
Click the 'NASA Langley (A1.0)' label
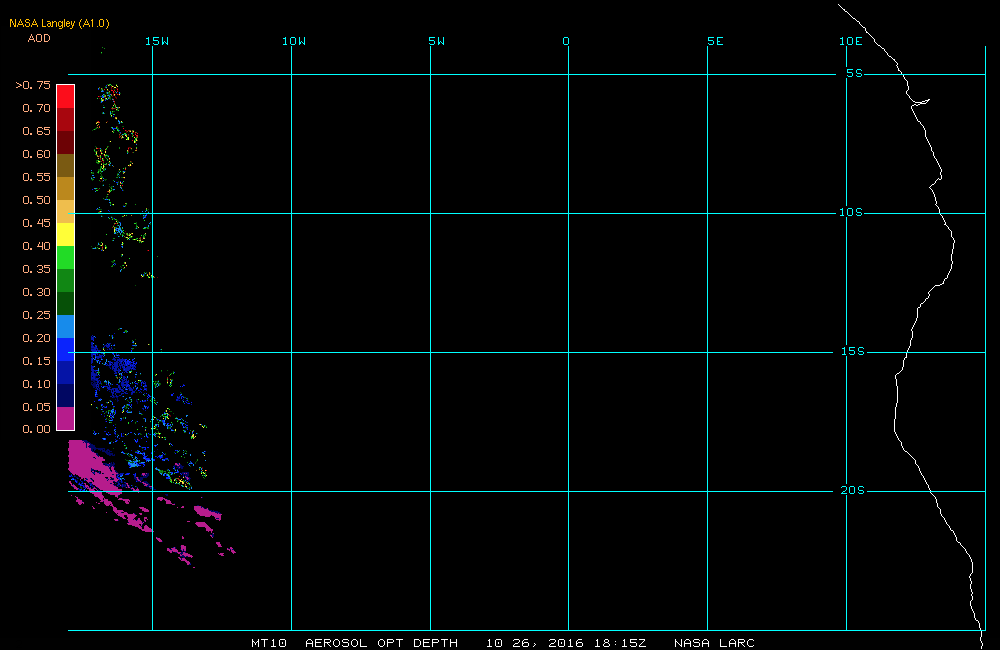59,23
